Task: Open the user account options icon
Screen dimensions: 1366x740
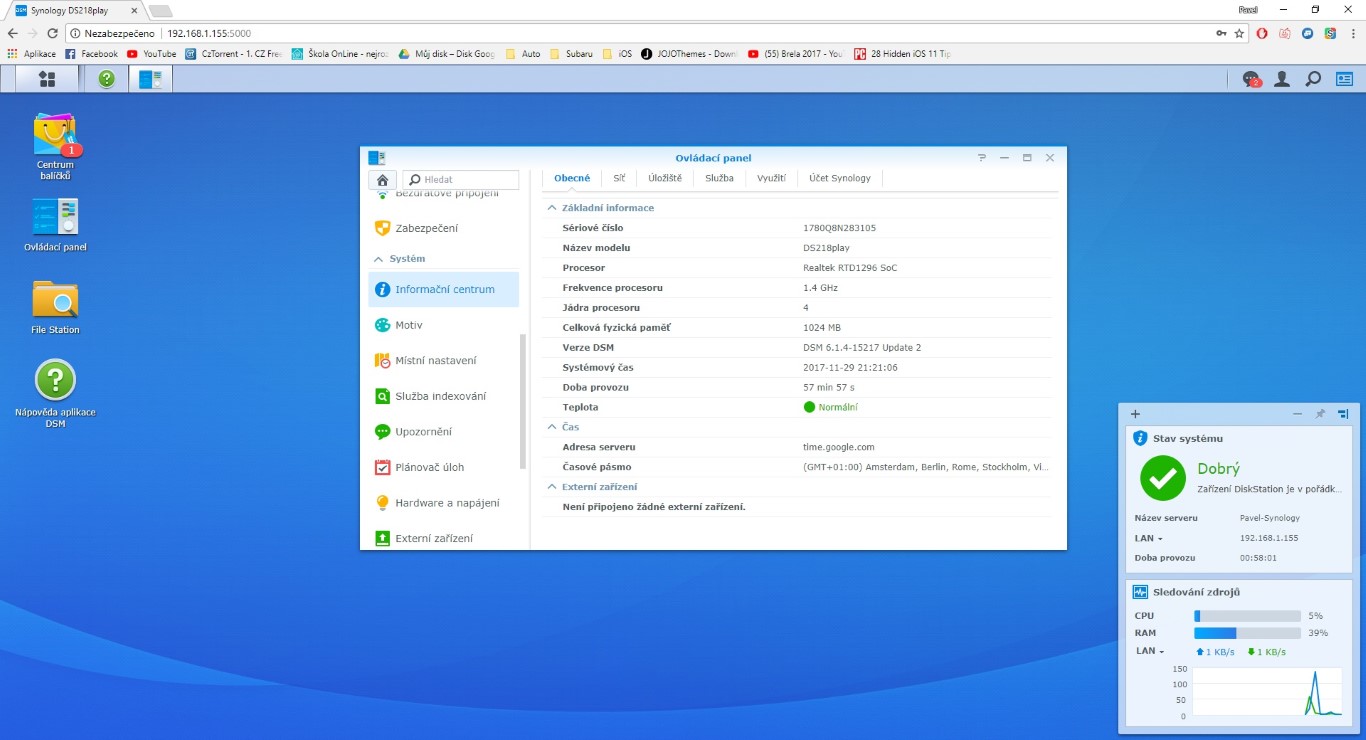Action: pos(1281,79)
